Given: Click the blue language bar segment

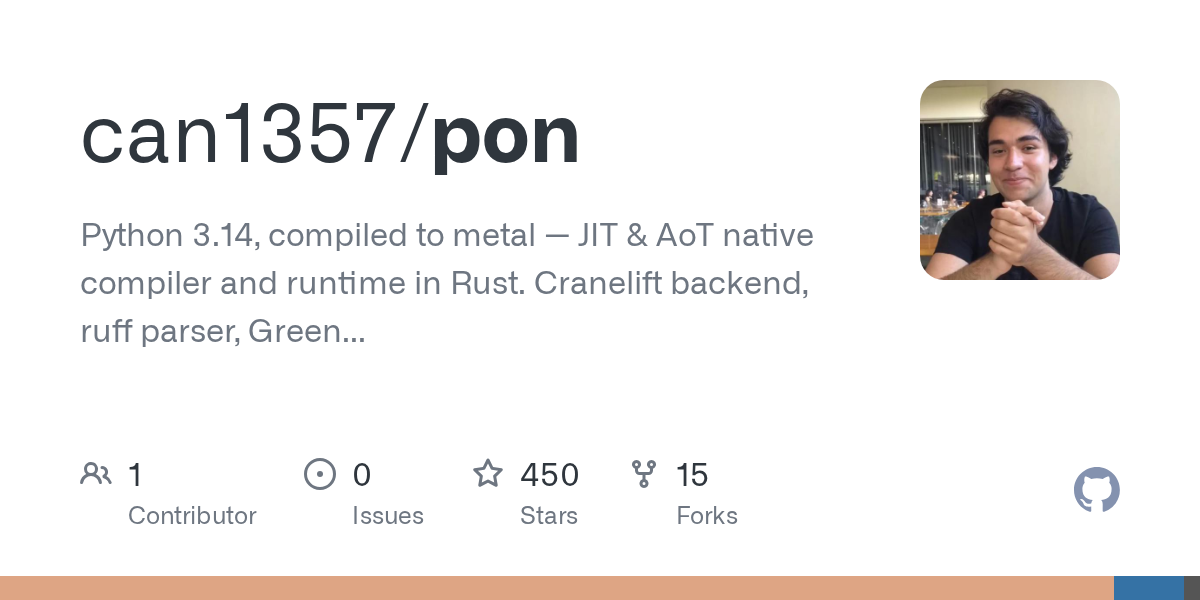Looking at the screenshot, I should pyautogui.click(x=1149, y=588).
